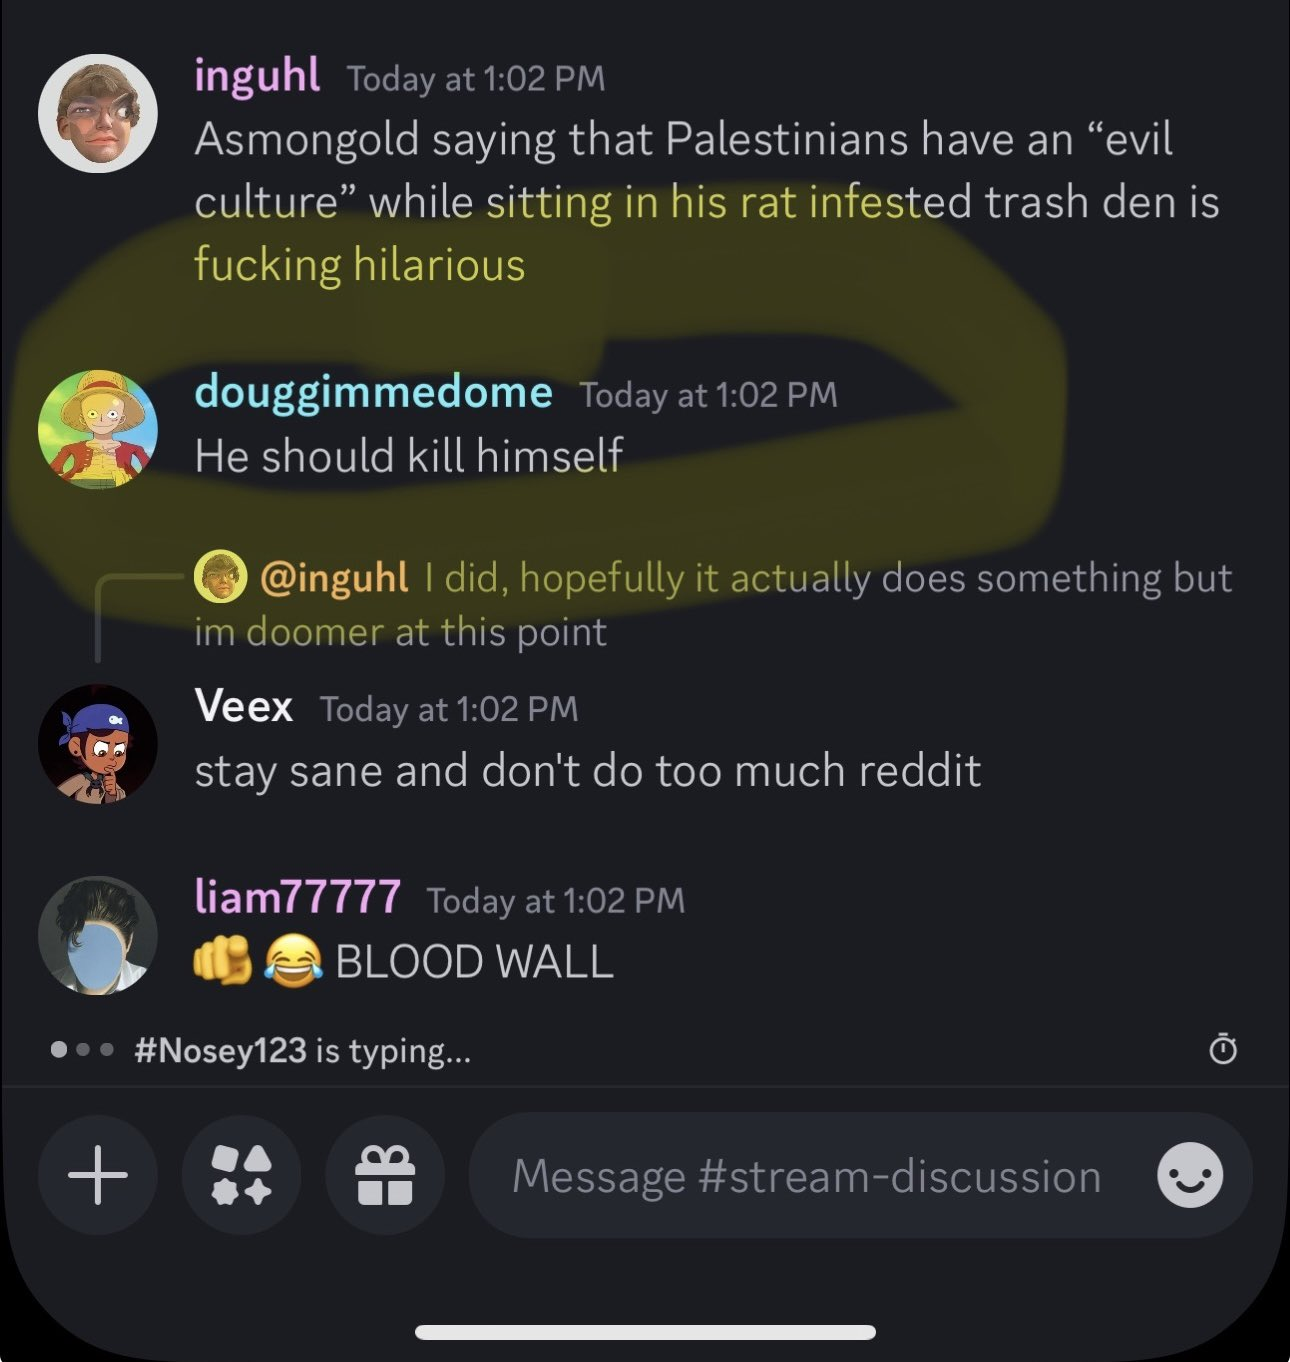Tap the 'He should kill himself' message
Image resolution: width=1290 pixels, height=1362 pixels.
coord(409,456)
